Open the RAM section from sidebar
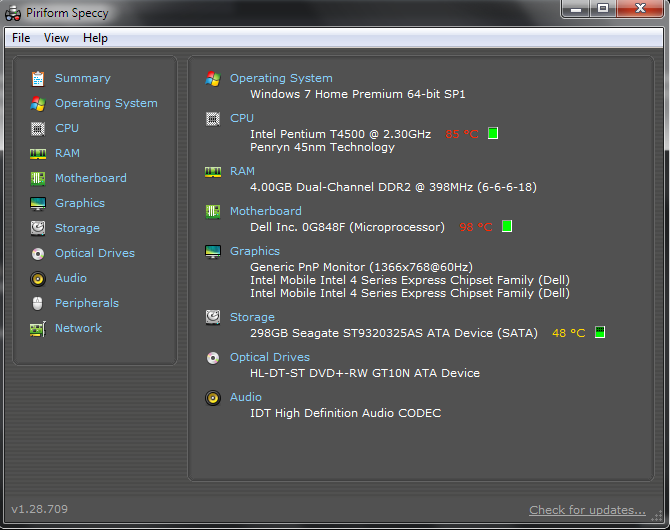670x530 pixels. pyautogui.click(x=68, y=153)
